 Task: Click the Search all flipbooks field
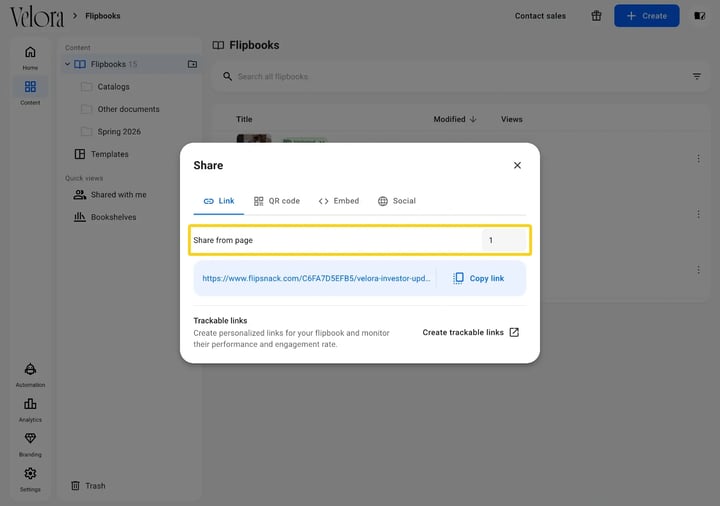tap(459, 76)
